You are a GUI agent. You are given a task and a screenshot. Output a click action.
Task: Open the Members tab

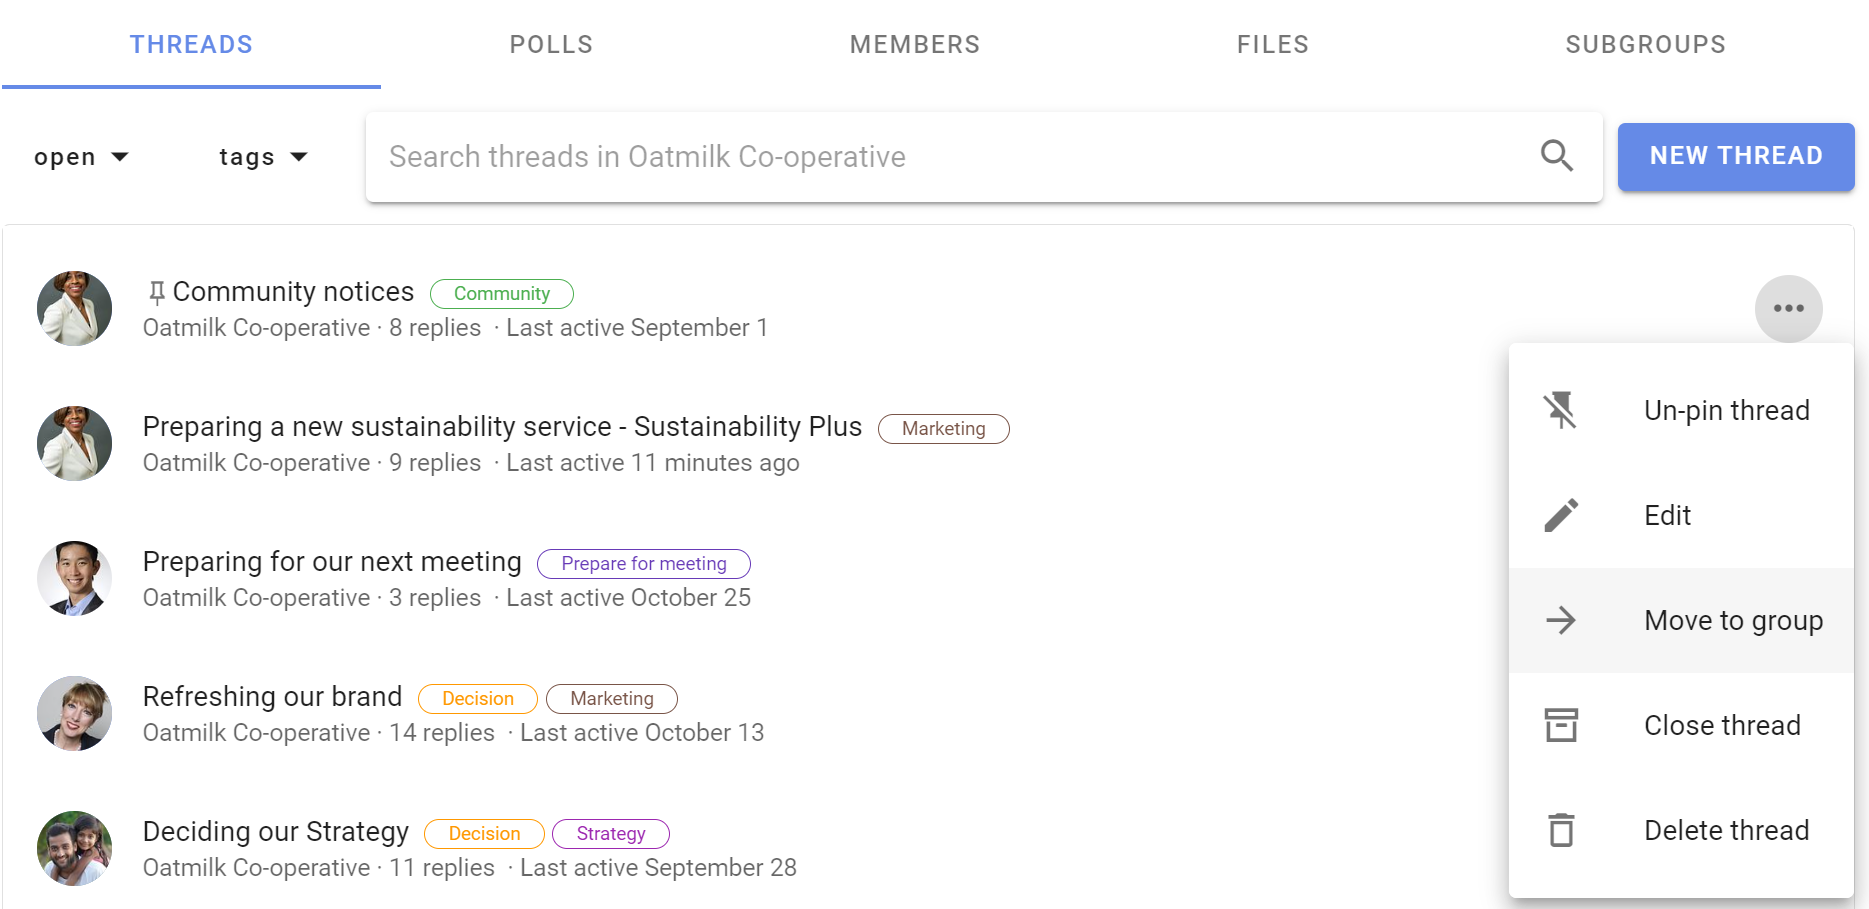(915, 44)
